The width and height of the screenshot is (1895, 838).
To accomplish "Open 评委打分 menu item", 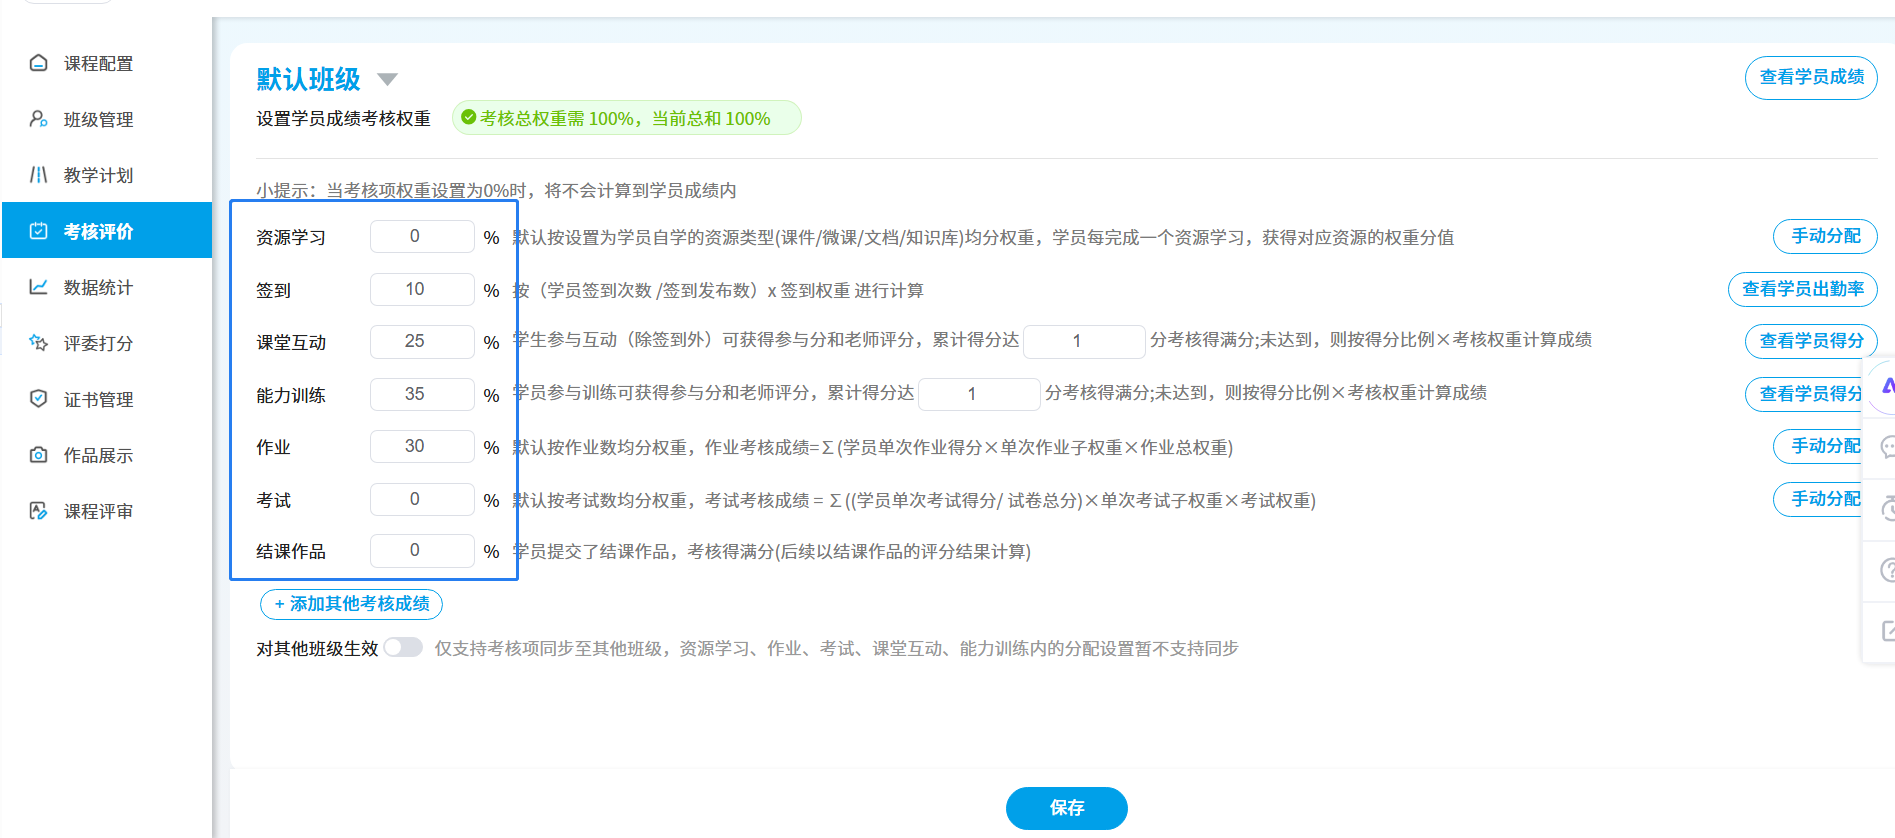I will tap(98, 344).
